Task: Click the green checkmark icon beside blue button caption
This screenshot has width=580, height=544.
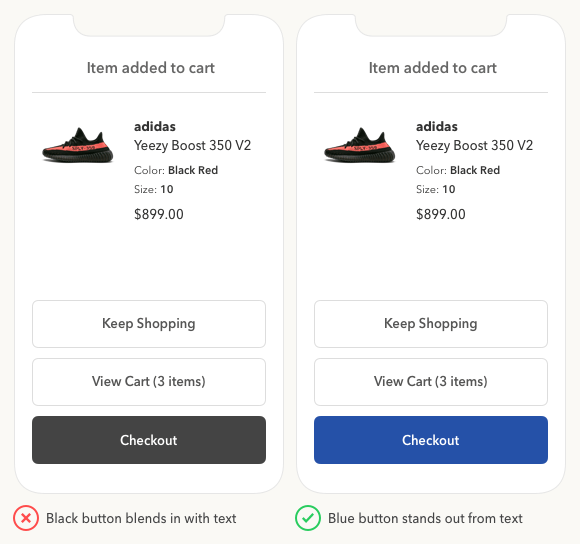Action: click(308, 518)
